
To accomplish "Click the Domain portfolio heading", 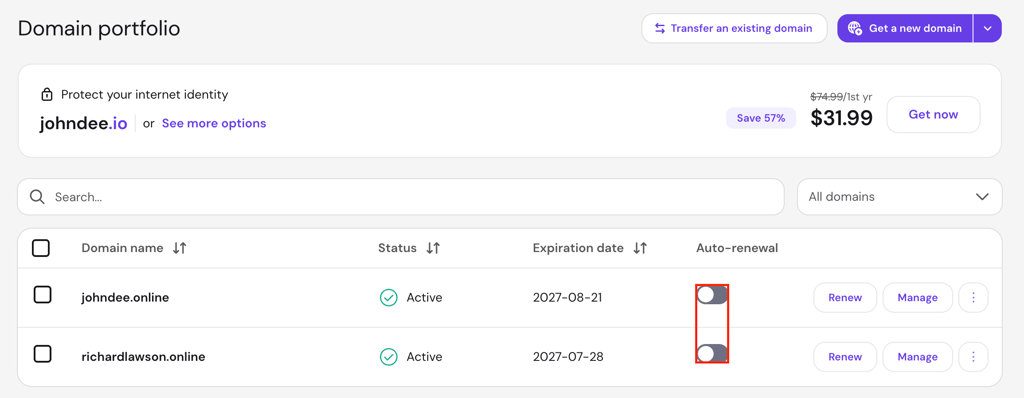I will pyautogui.click(x=99, y=29).
